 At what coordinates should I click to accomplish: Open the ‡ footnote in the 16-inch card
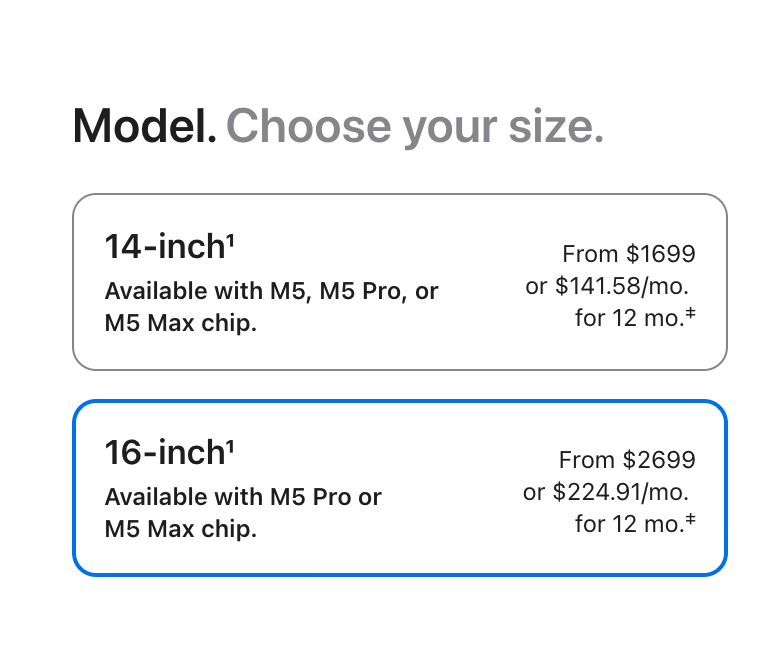(x=691, y=519)
